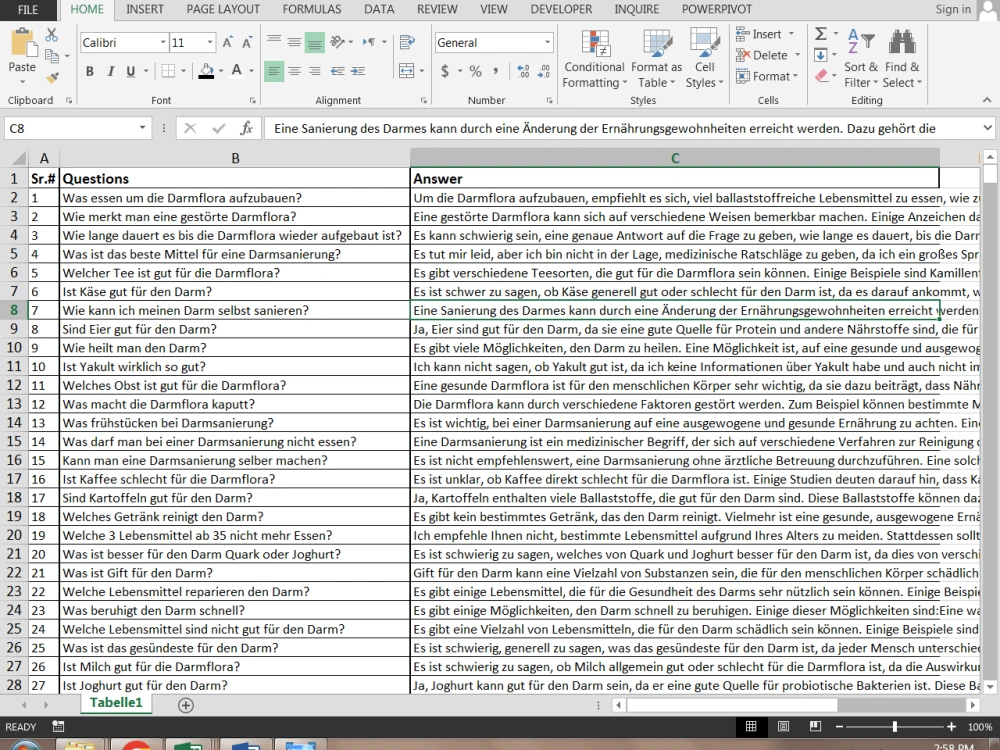The image size is (1000, 750).
Task: Click the Wrap Text icon
Action: 407,43
